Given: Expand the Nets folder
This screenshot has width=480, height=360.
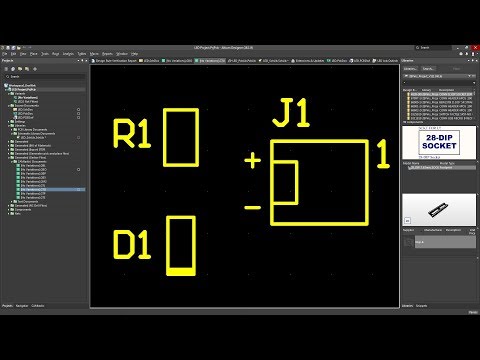Looking at the screenshot, I should (9, 214).
